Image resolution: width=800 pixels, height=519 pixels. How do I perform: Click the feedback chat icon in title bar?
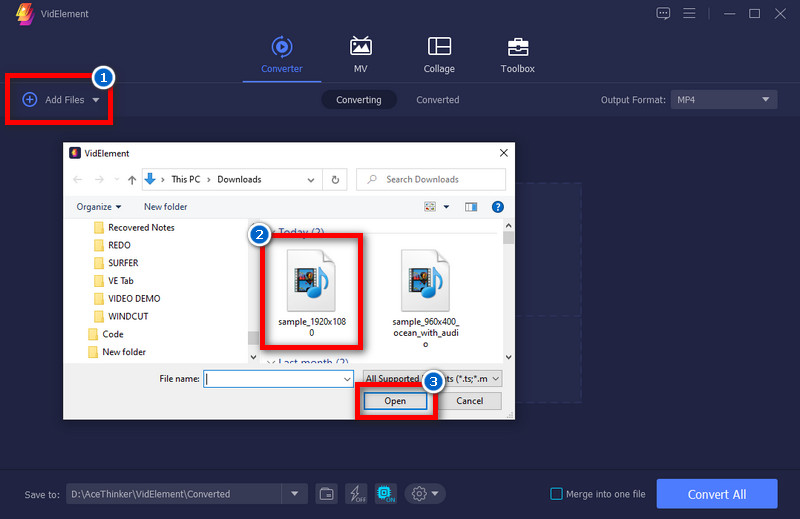coord(663,13)
